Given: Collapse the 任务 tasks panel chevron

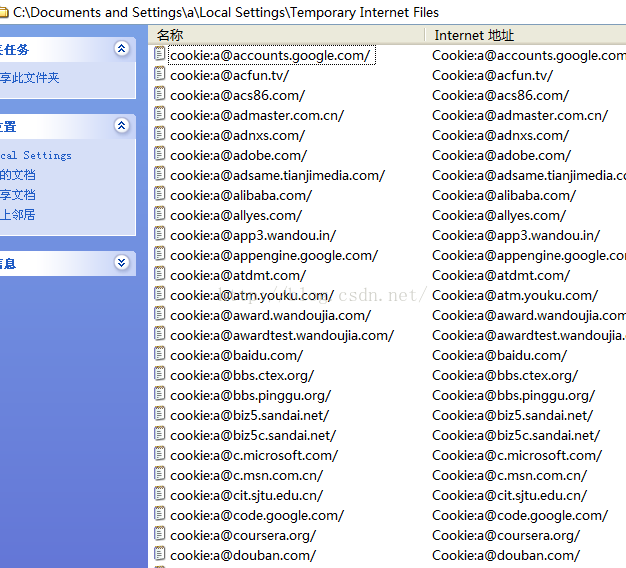Looking at the screenshot, I should (x=122, y=49).
